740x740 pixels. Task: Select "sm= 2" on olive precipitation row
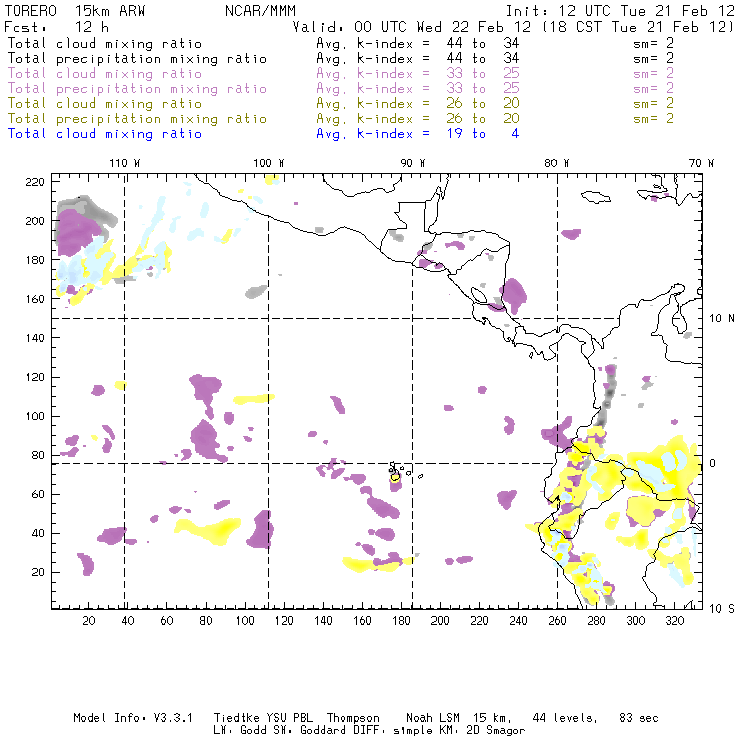click(x=653, y=118)
